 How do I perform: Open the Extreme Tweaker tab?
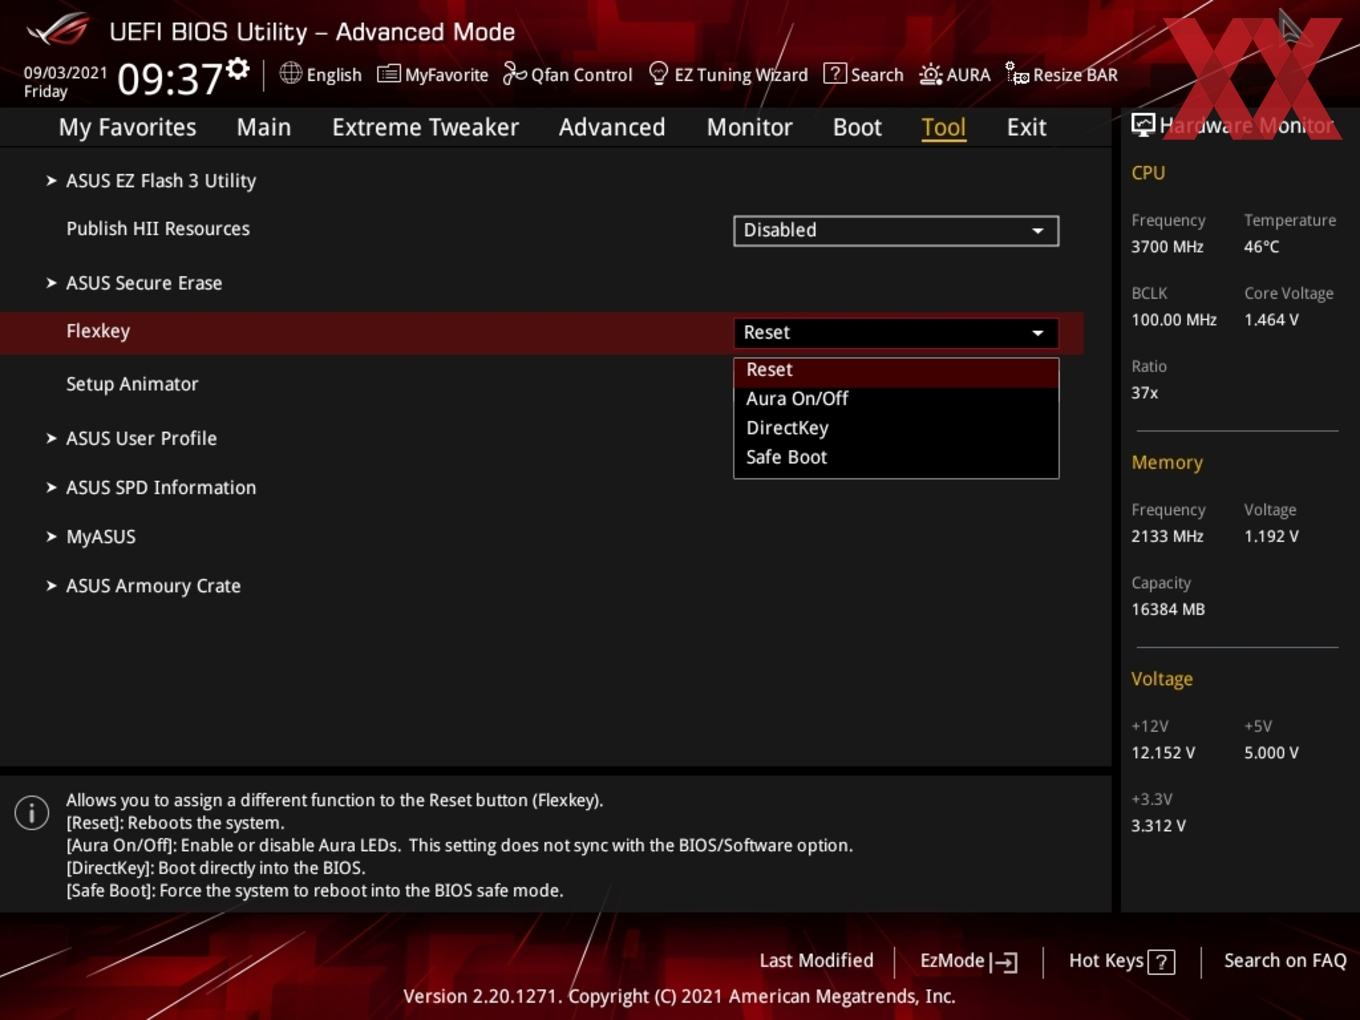point(425,127)
